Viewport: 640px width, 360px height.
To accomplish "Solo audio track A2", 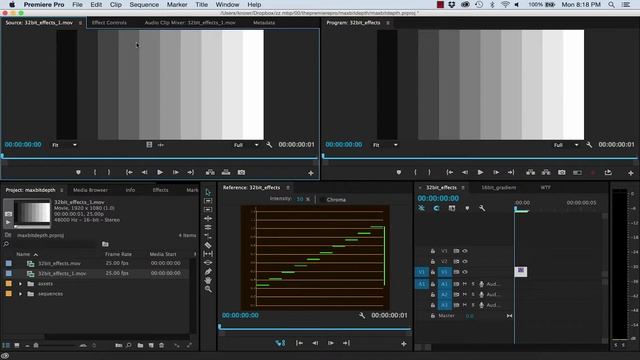I will pos(473,294).
